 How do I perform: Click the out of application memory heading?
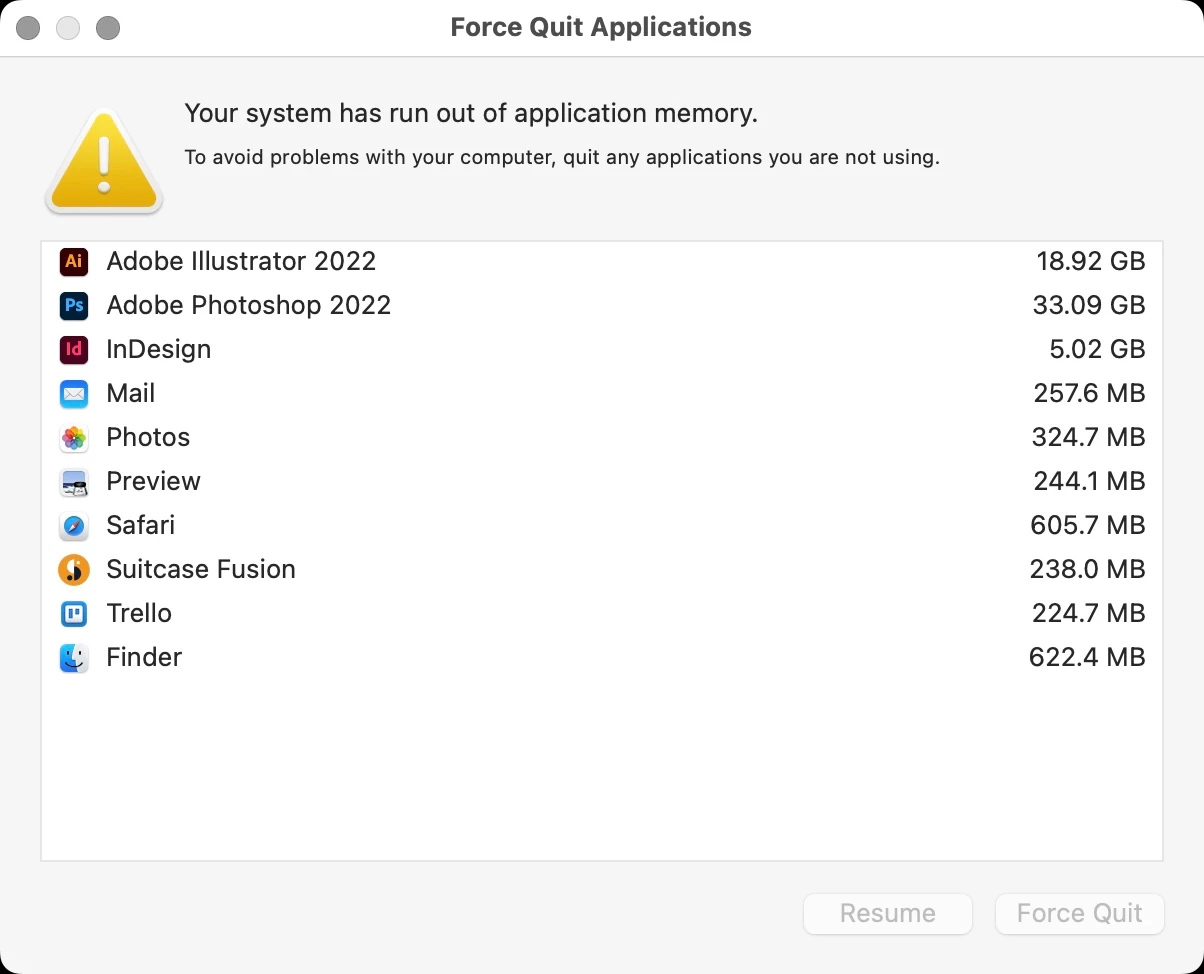(x=471, y=114)
